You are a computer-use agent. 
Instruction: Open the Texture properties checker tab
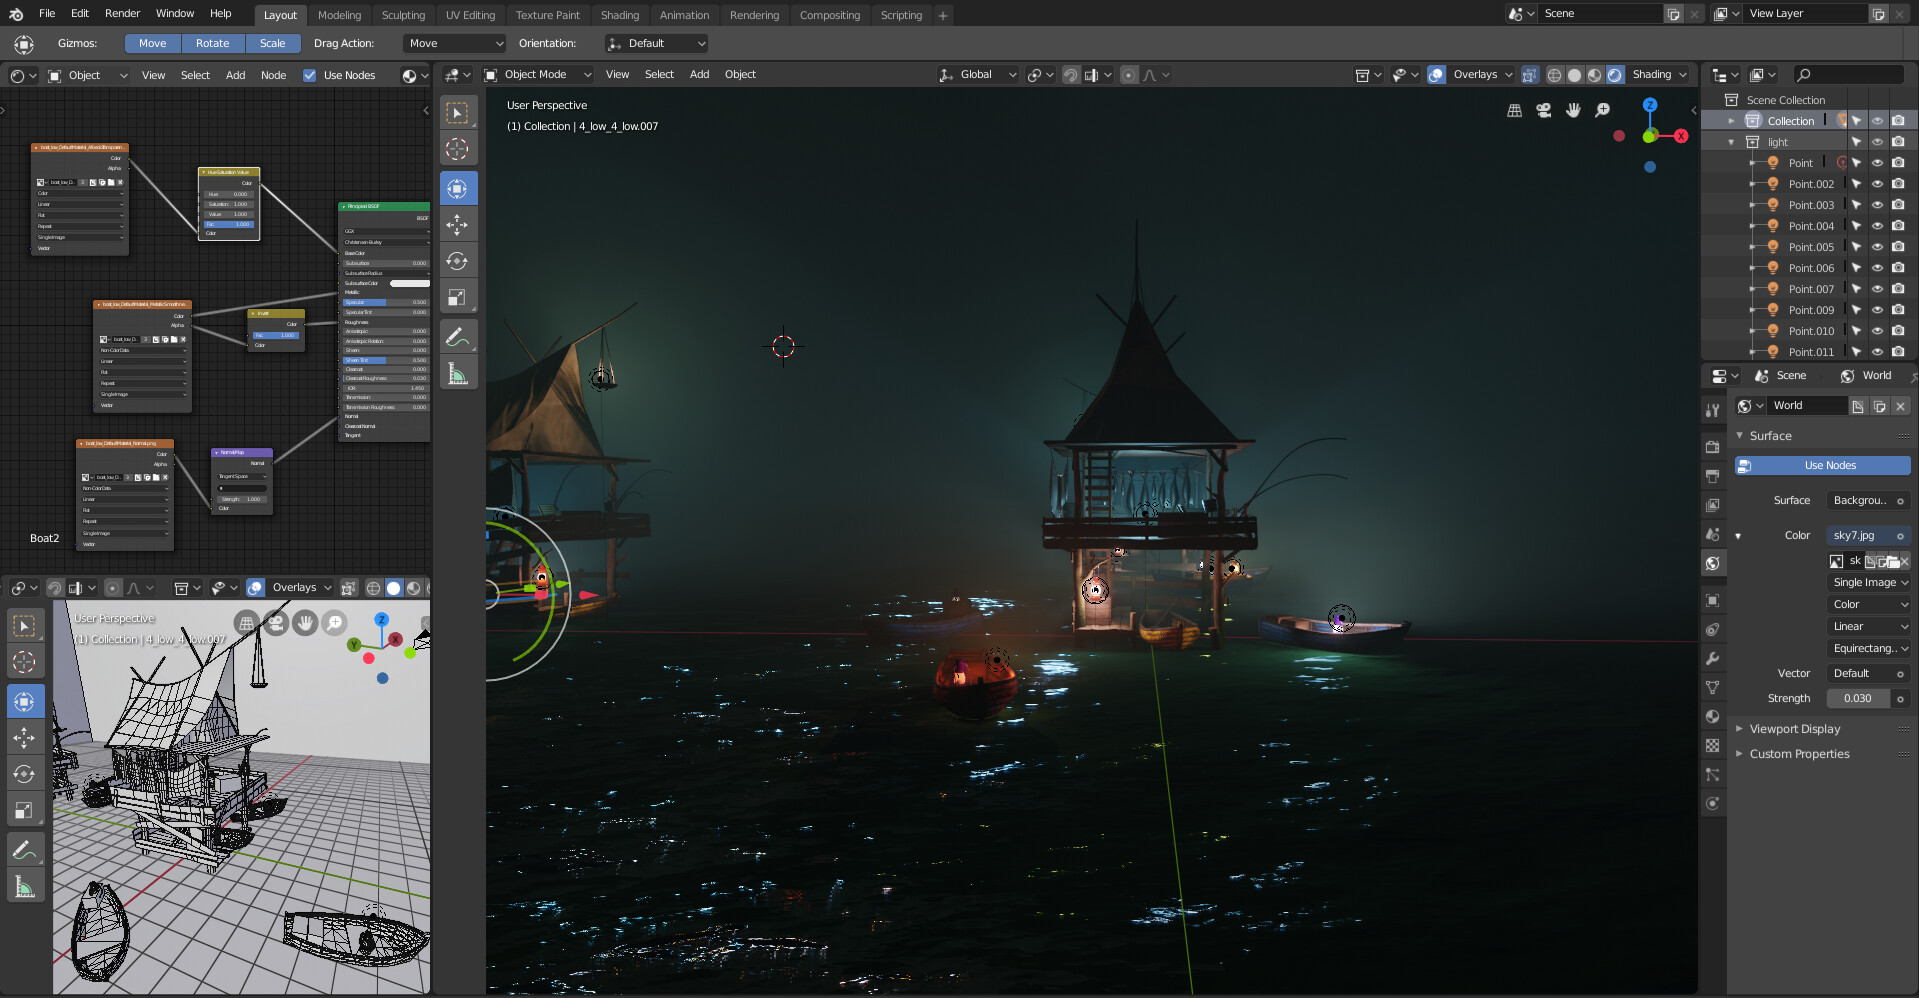point(1713,745)
